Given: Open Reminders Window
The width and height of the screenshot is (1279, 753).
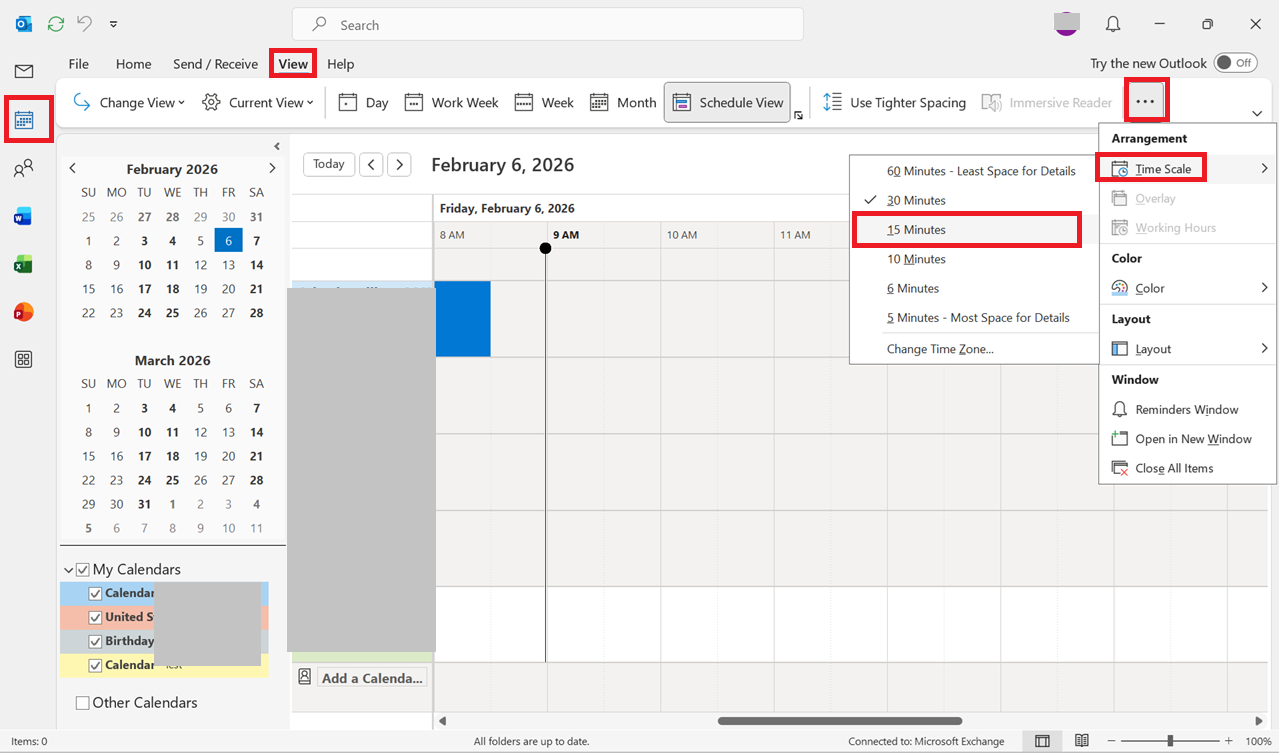Looking at the screenshot, I should 1188,410.
